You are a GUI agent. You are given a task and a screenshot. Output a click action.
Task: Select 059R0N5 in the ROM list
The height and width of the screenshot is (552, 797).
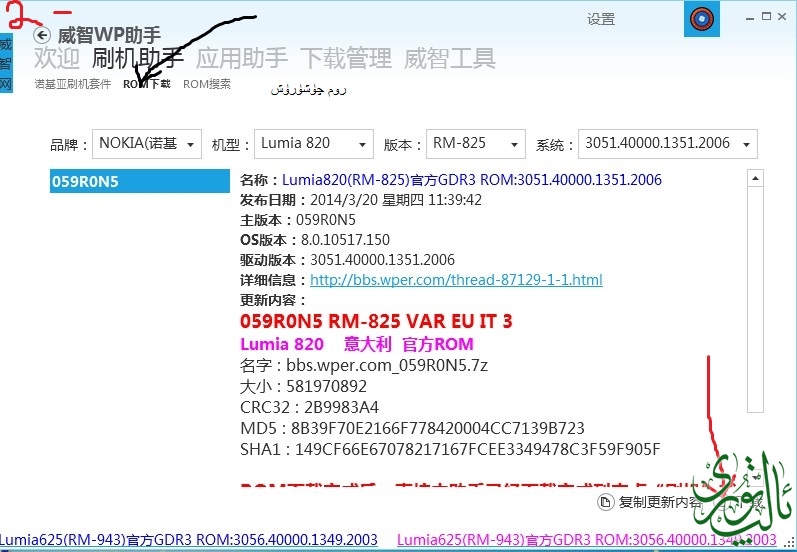pos(140,181)
